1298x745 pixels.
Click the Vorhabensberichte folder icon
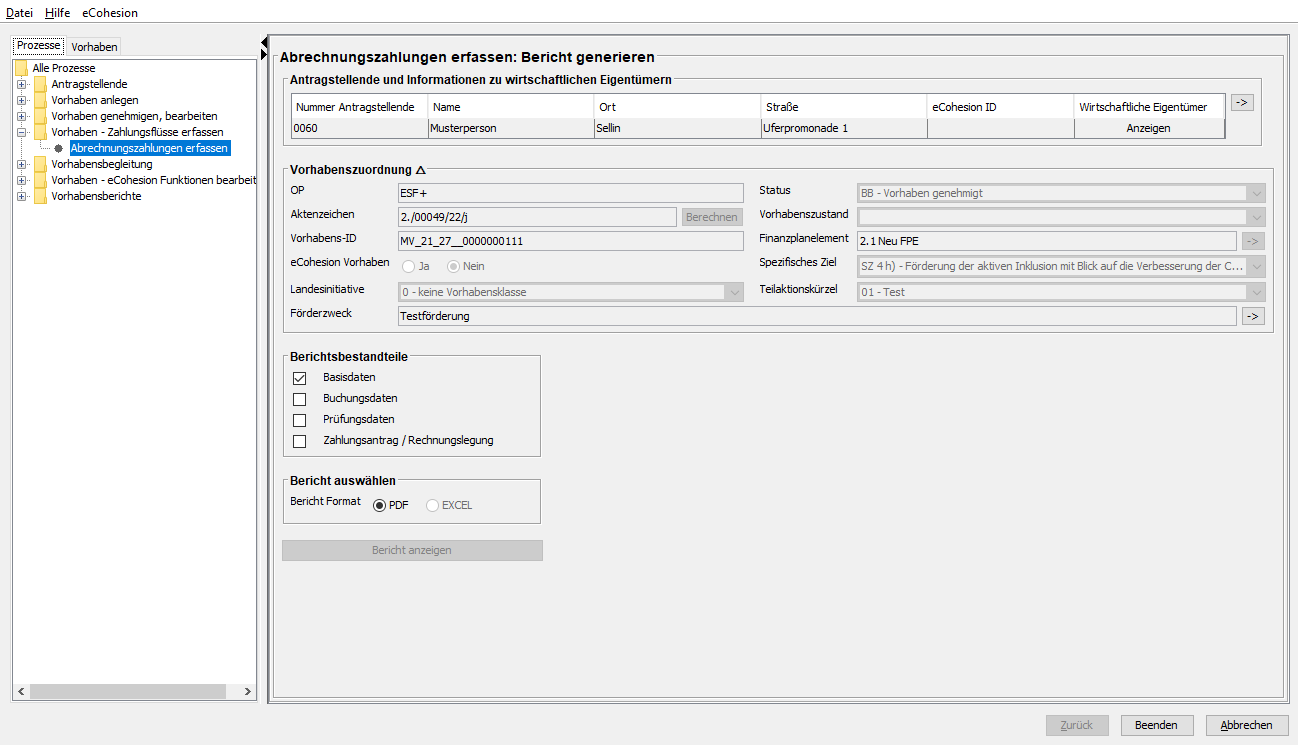40,196
